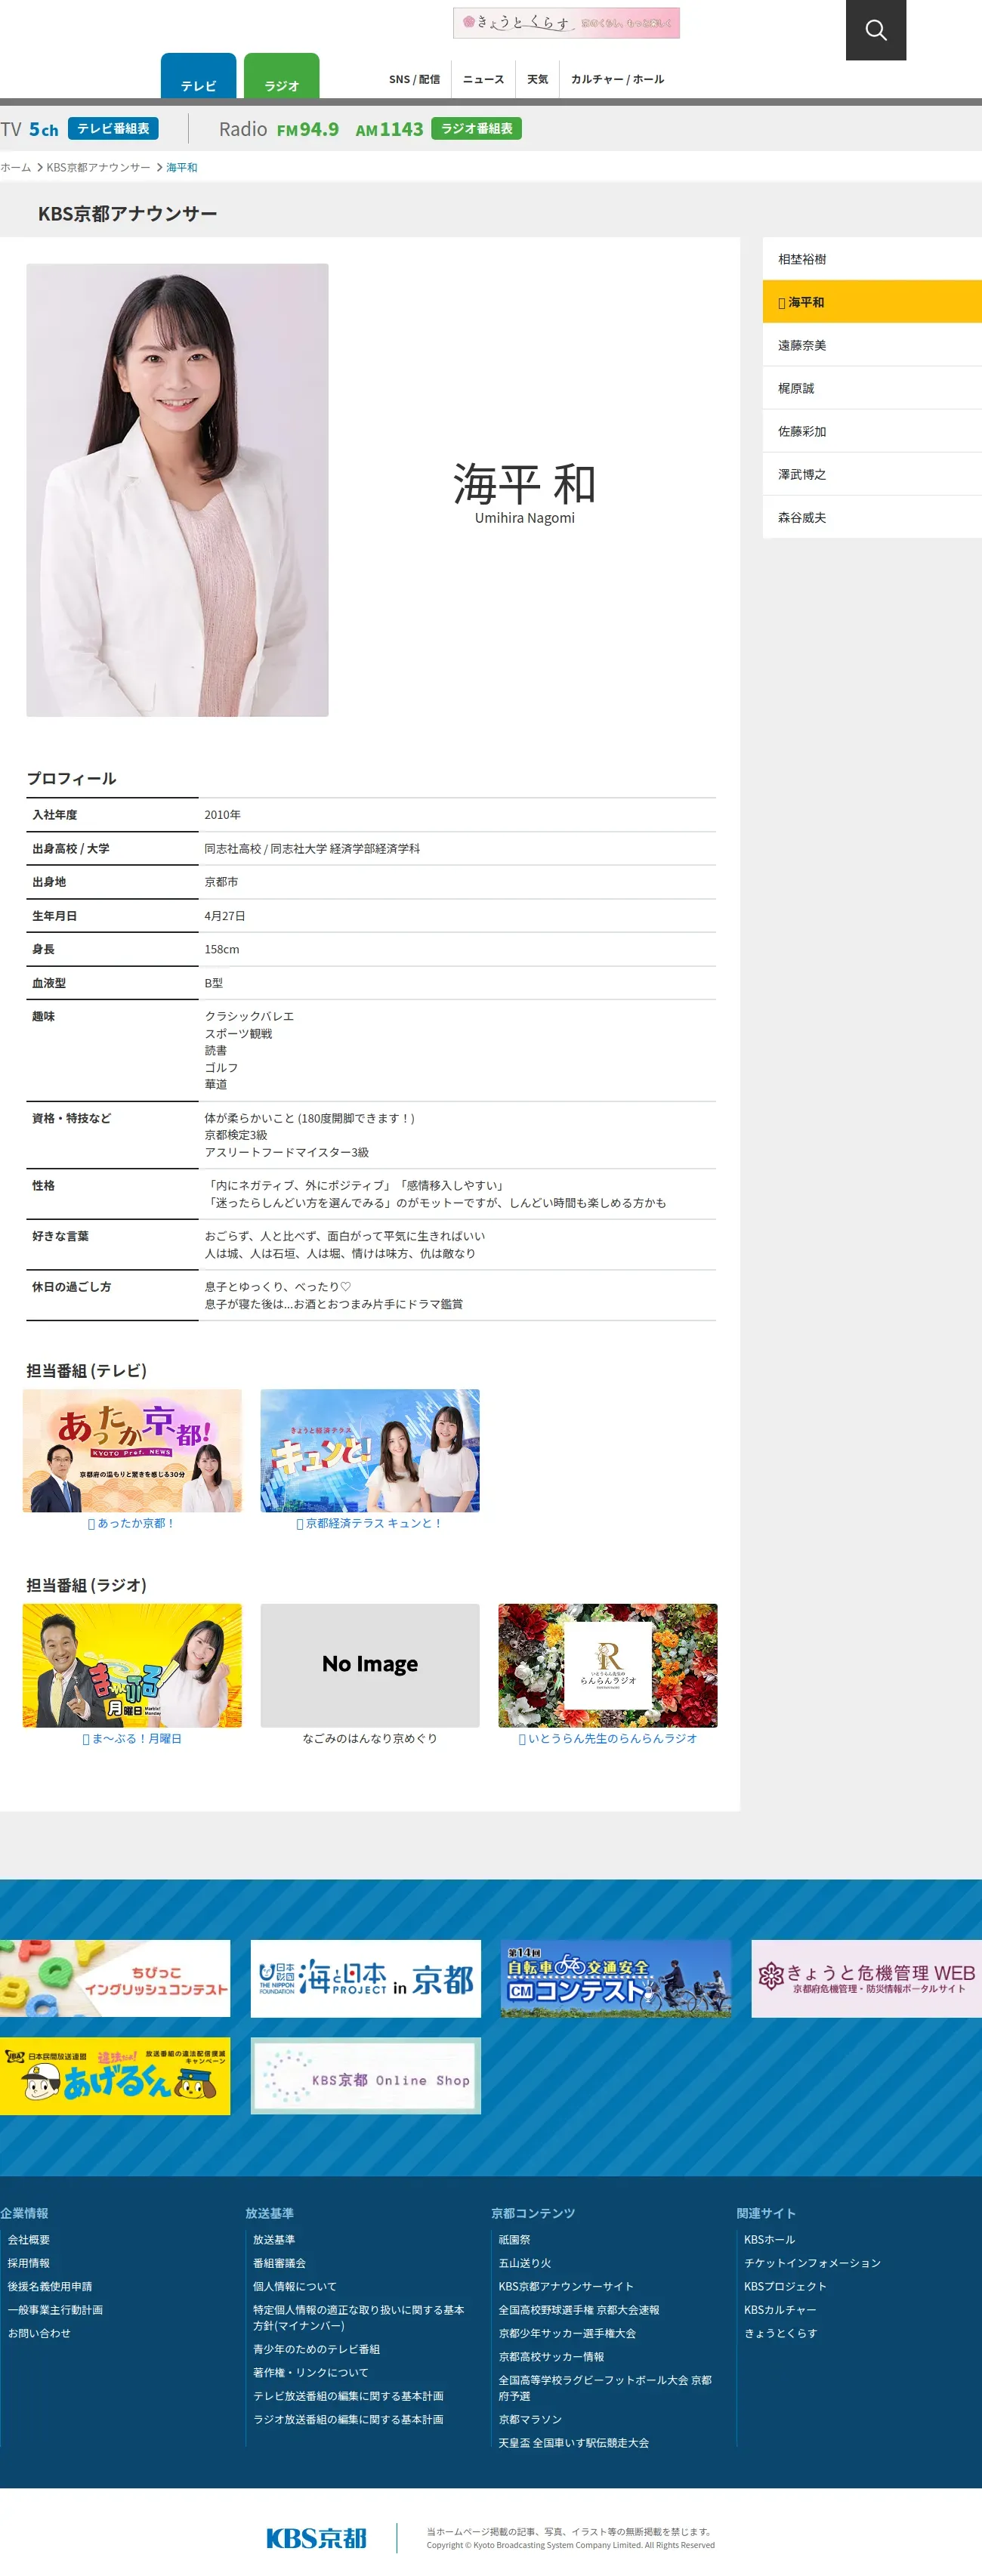Open the SNS / 配信 menu

click(x=414, y=79)
